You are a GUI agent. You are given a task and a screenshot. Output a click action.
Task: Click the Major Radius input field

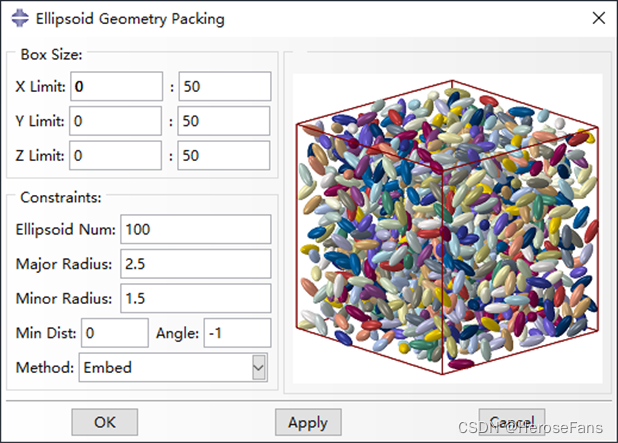coord(195,264)
